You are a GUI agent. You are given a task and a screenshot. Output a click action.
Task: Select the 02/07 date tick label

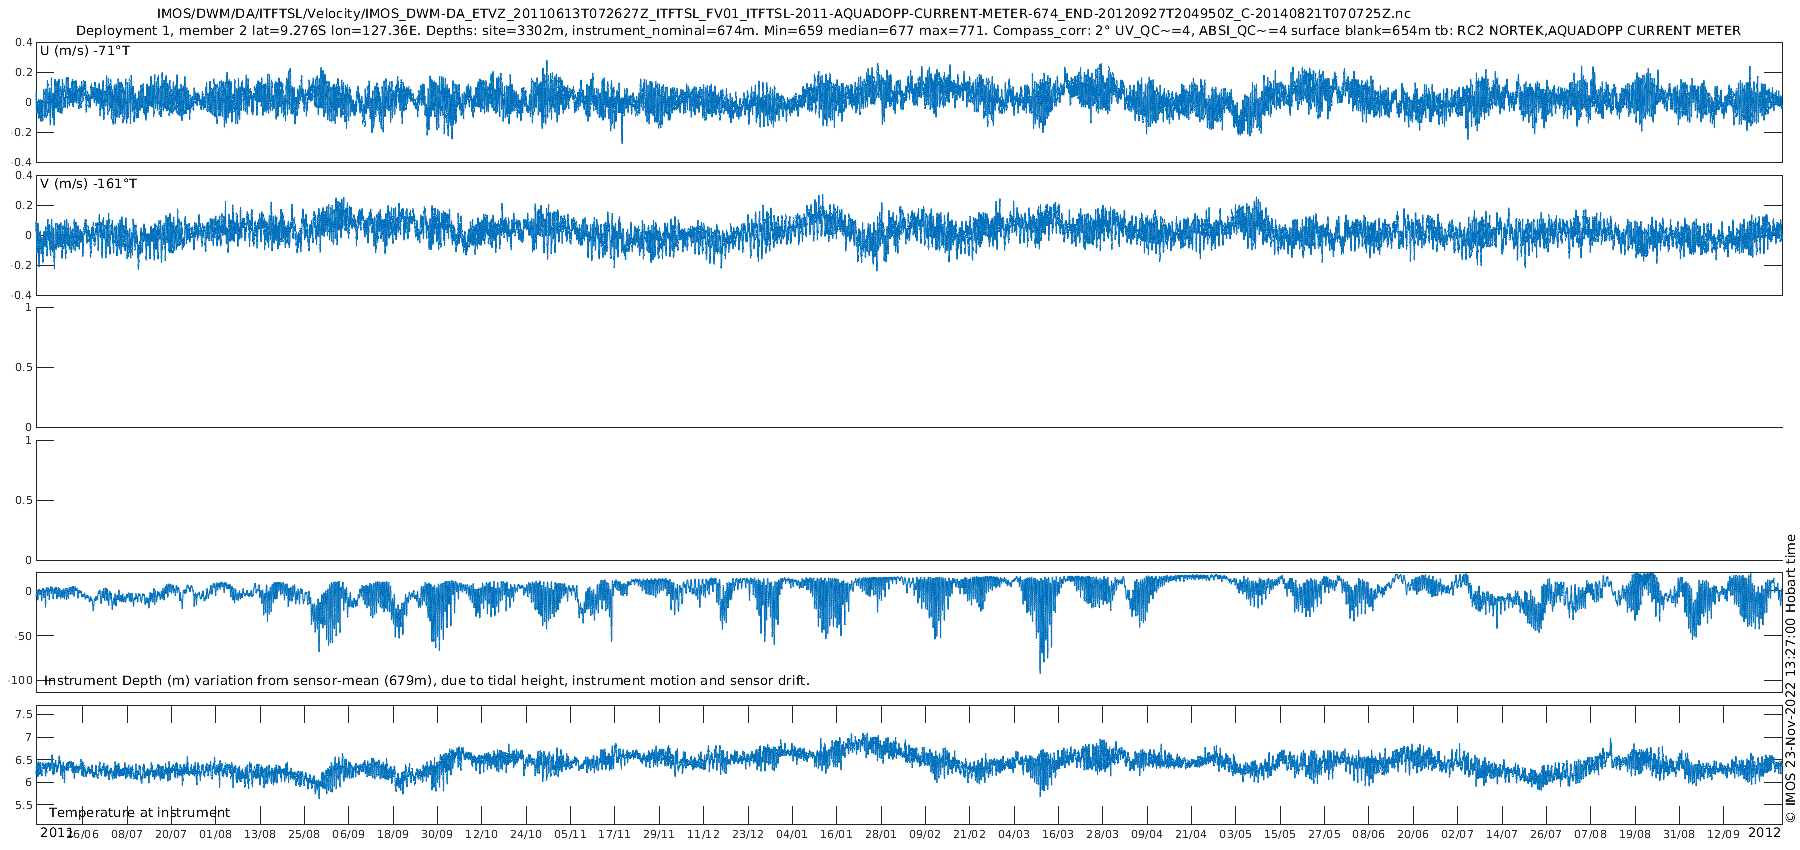click(x=1457, y=835)
